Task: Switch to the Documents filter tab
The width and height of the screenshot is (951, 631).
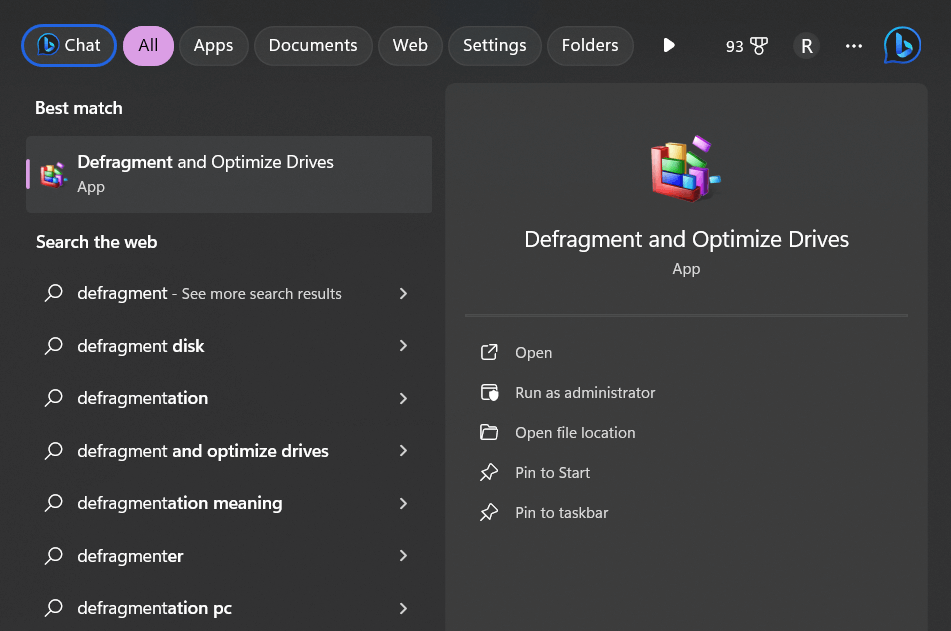Action: click(313, 46)
